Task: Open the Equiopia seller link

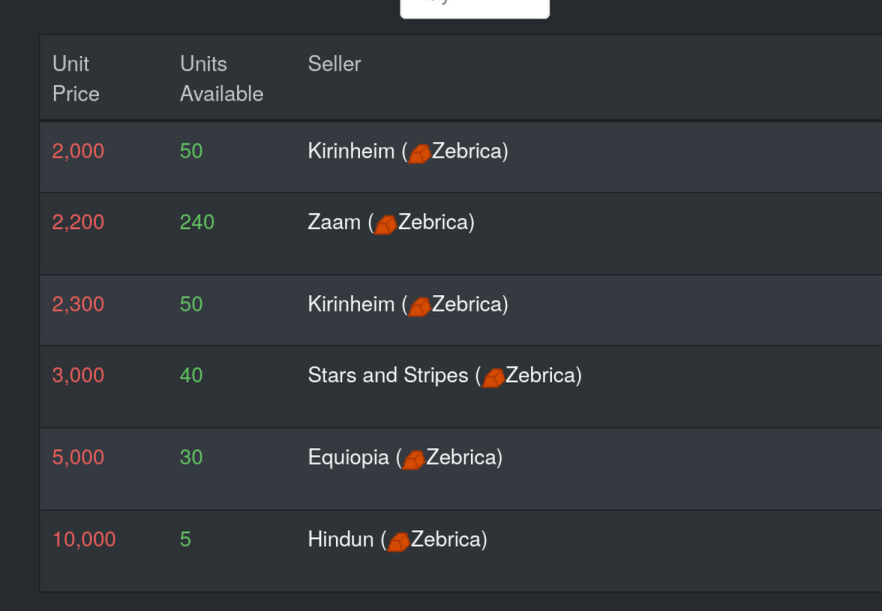Action: tap(348, 457)
